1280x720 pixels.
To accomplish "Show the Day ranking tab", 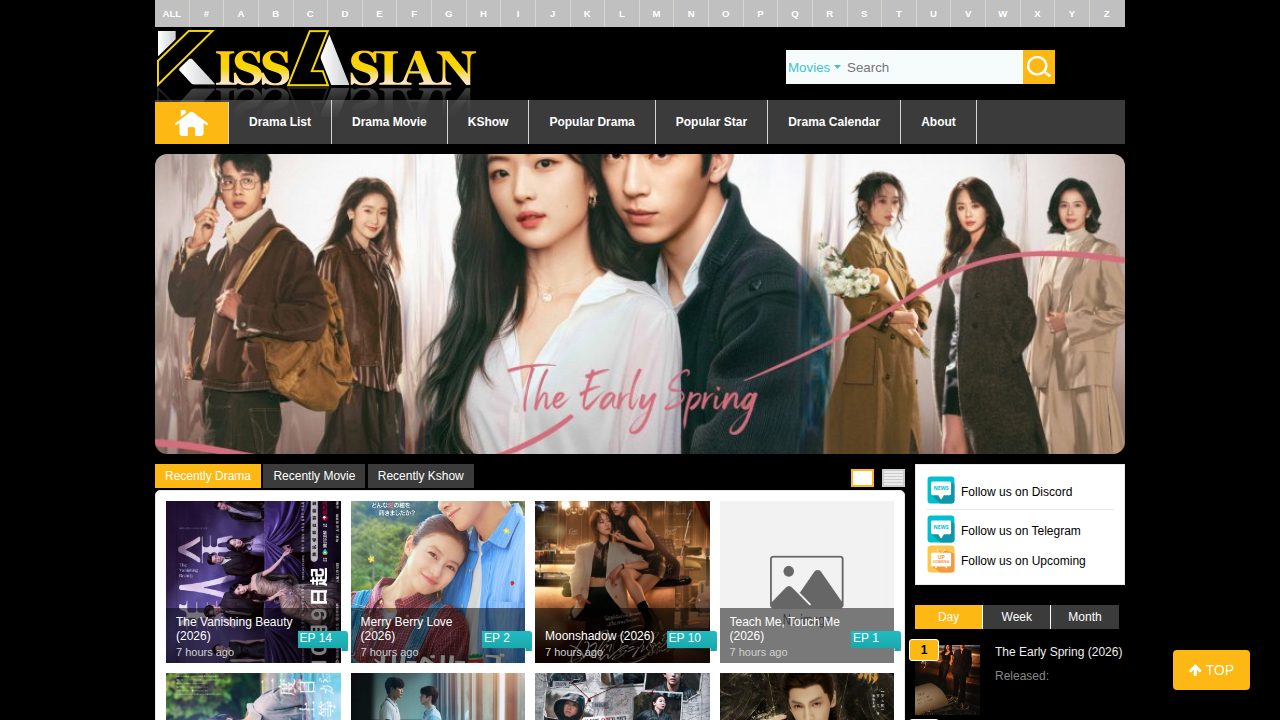I will coord(948,617).
